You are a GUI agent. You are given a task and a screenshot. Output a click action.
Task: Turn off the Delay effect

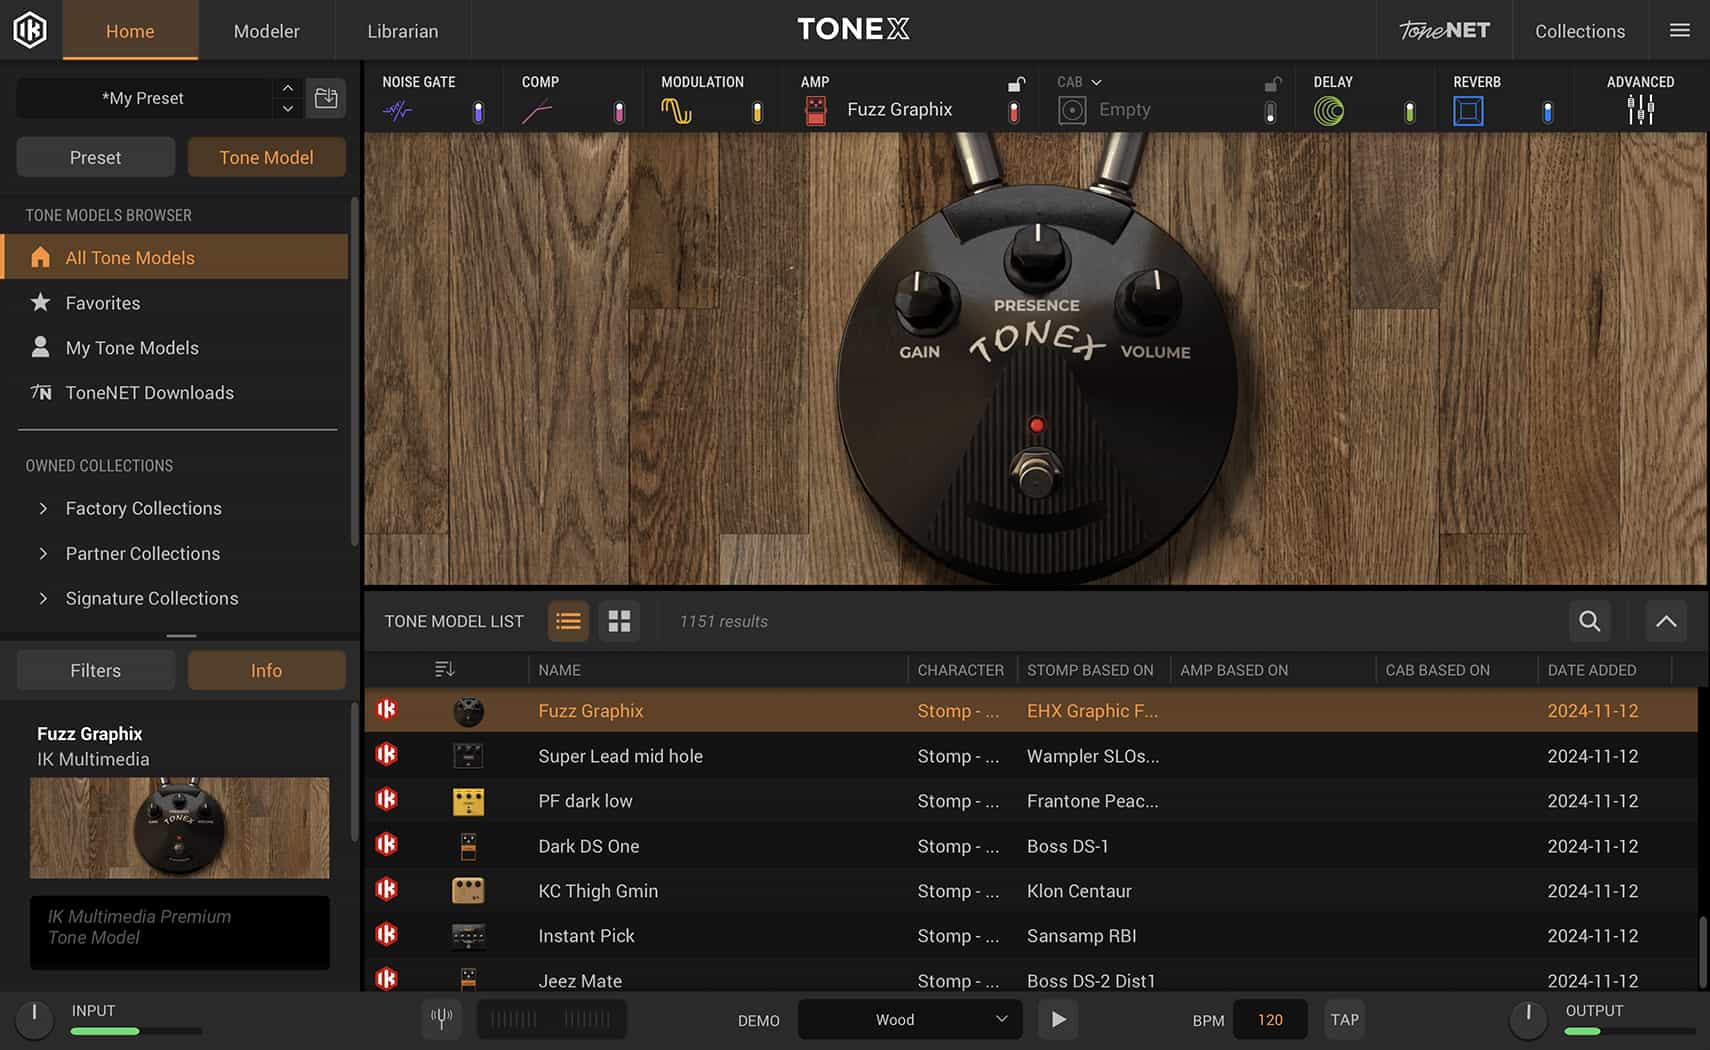point(1409,113)
